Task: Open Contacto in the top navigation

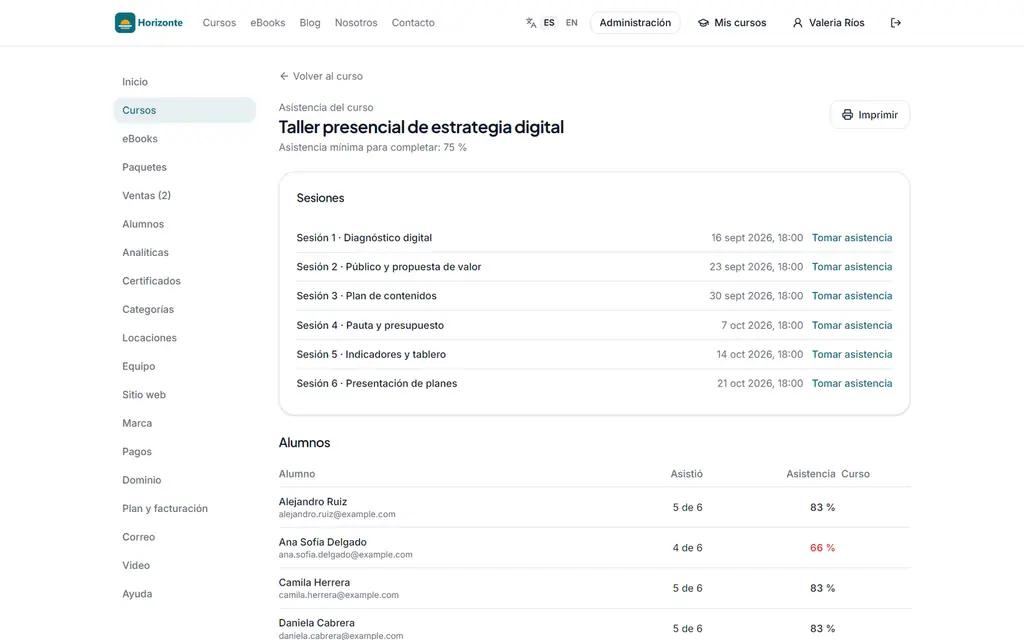Action: tap(413, 23)
